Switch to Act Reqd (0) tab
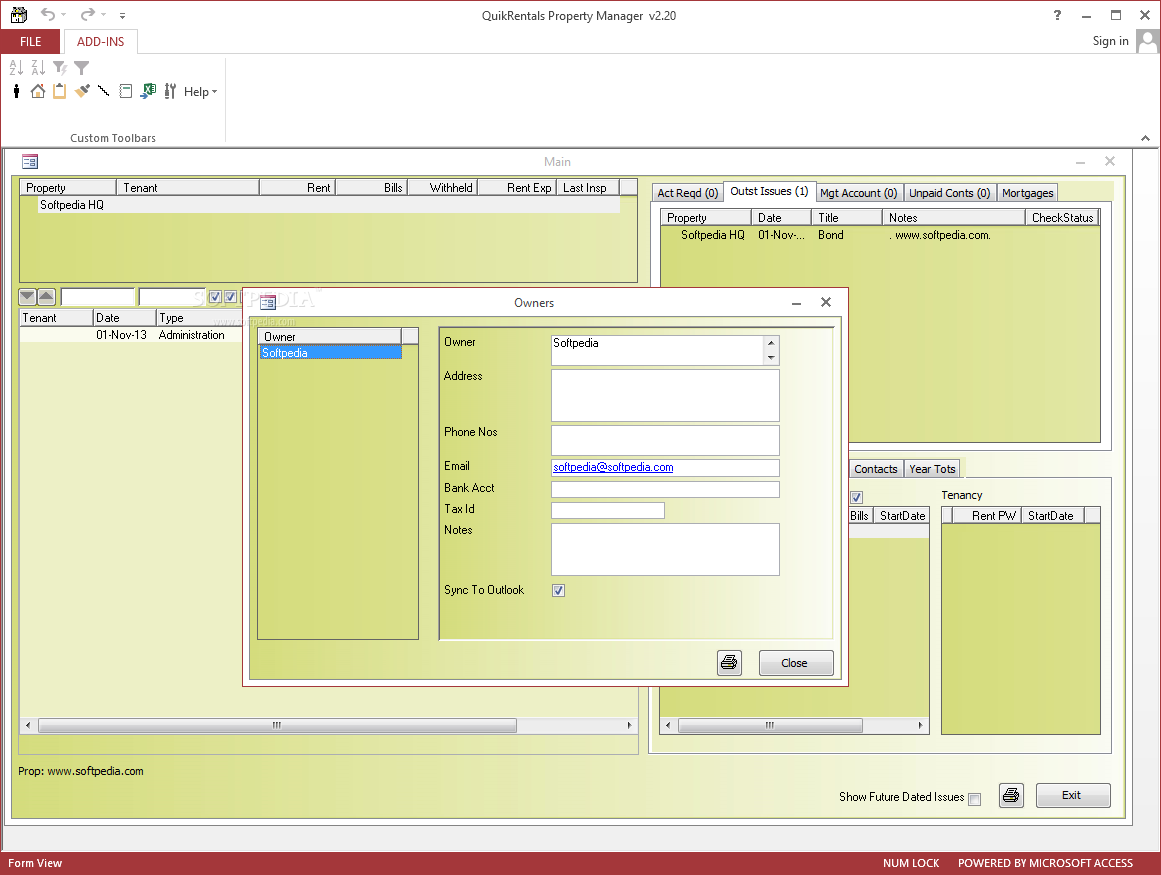The image size is (1161, 875). click(688, 192)
